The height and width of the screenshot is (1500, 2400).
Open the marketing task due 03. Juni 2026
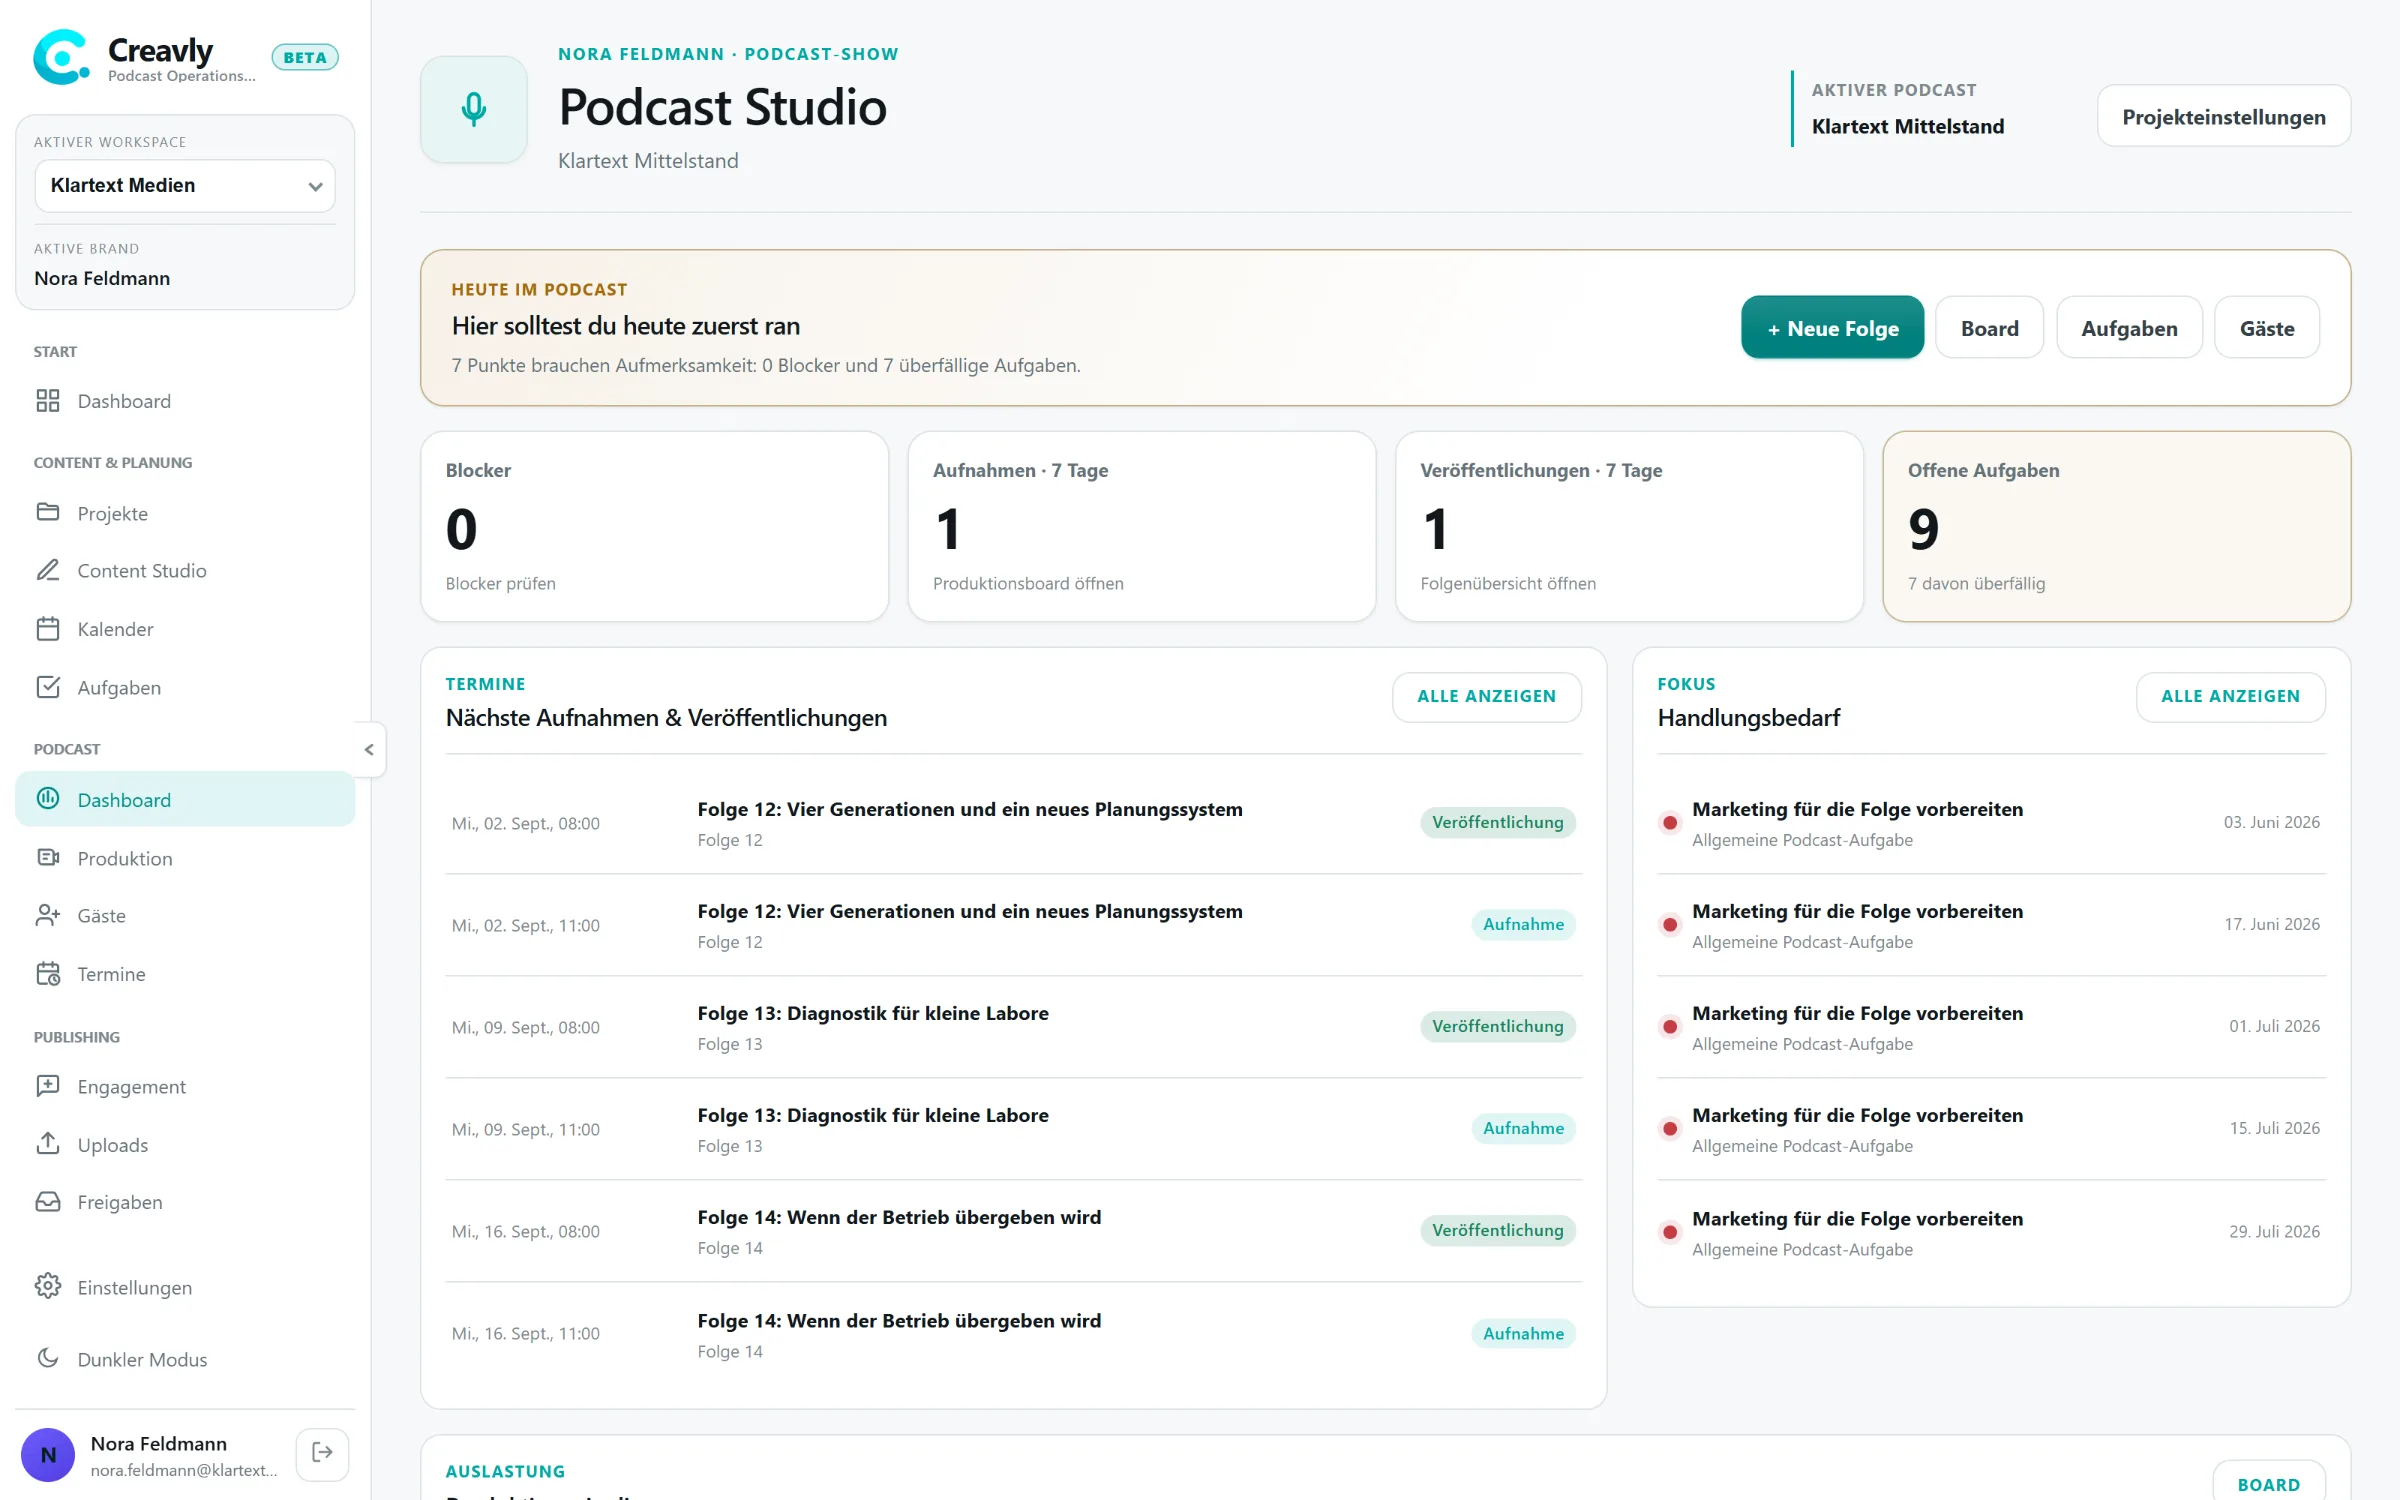pyautogui.click(x=1991, y=823)
